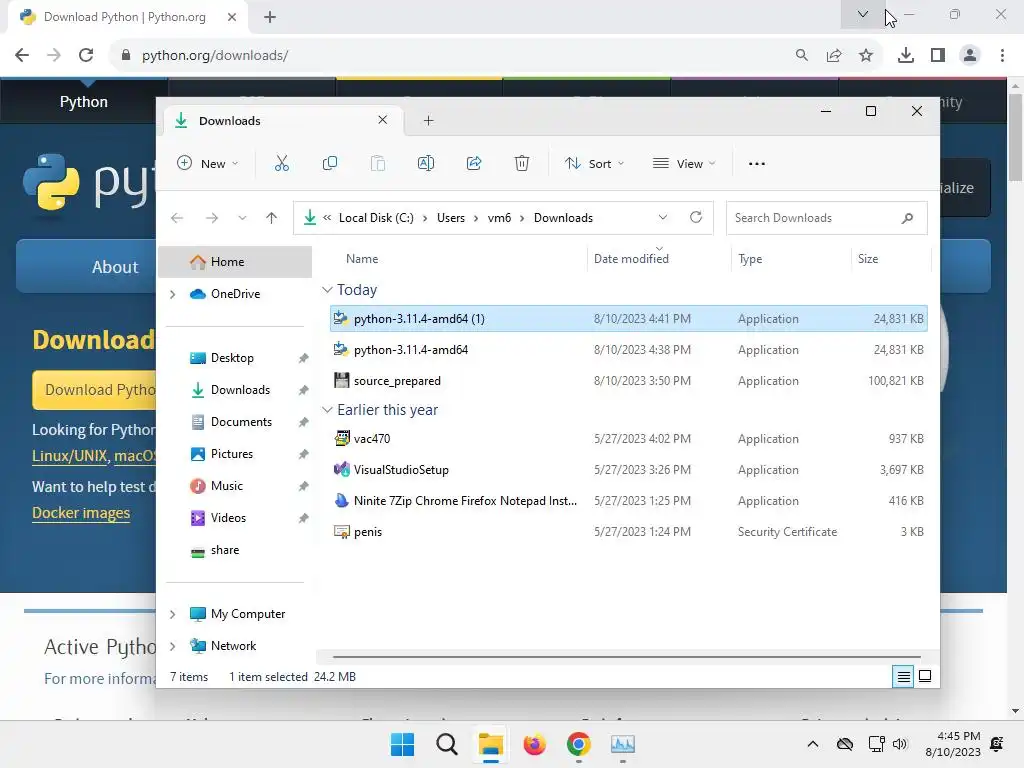1024x768 pixels.
Task: Switch to Details view layout icon
Action: click(903, 677)
